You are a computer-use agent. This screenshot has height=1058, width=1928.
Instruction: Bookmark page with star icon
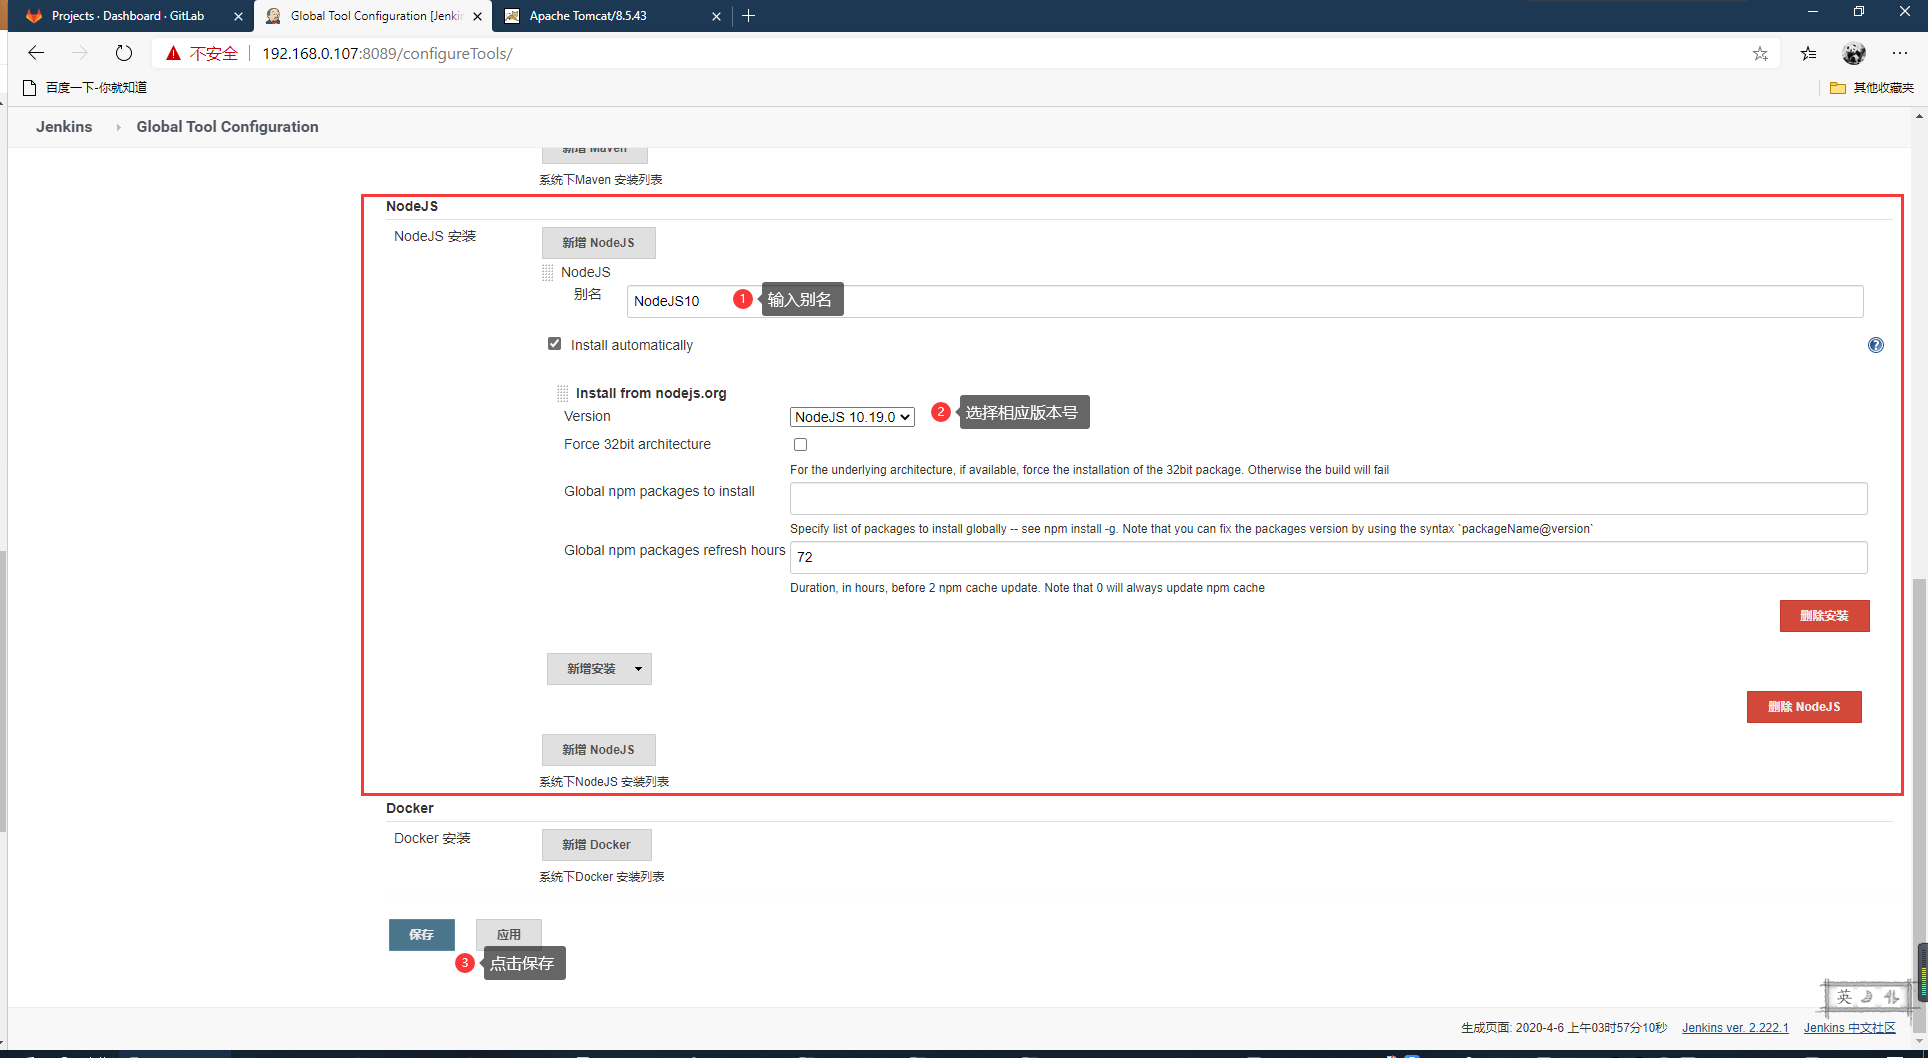[x=1760, y=53]
